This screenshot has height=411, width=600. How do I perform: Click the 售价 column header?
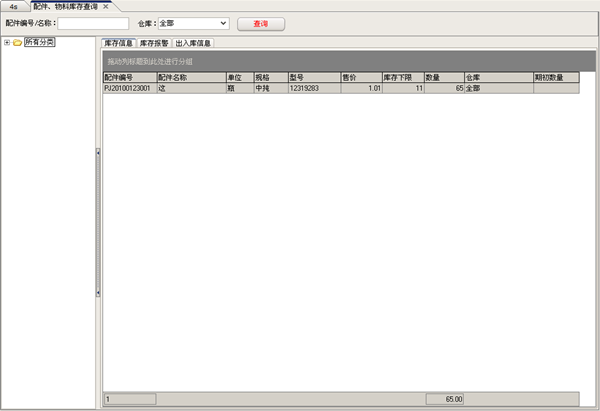360,77
